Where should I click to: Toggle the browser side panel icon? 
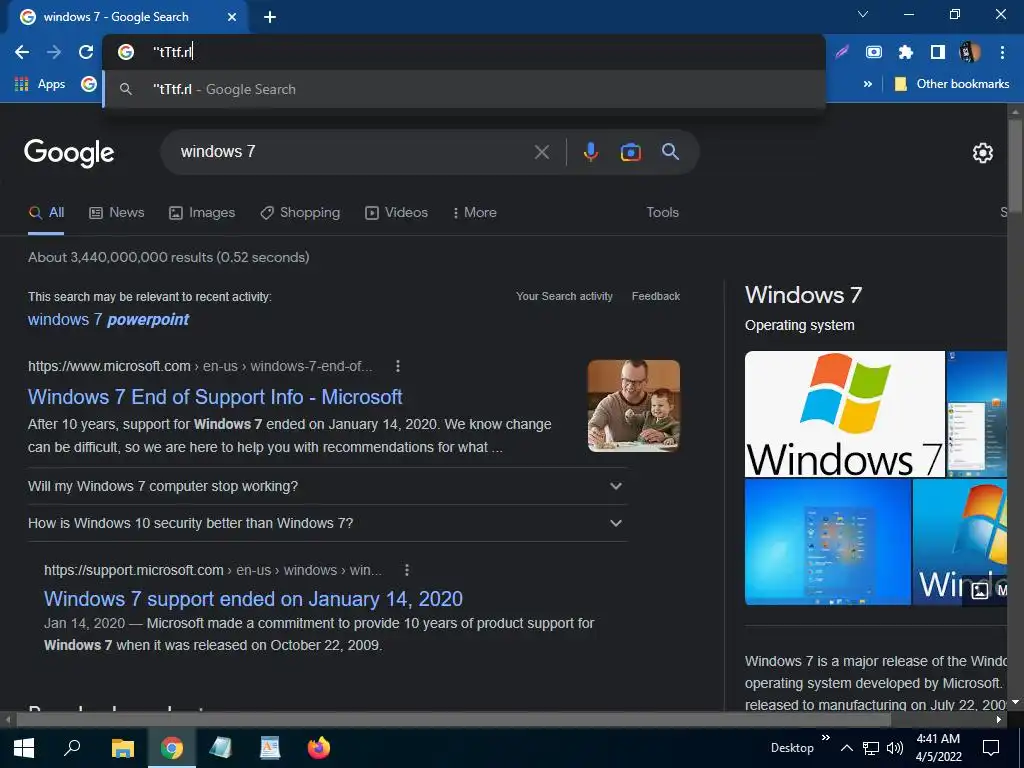pos(938,52)
